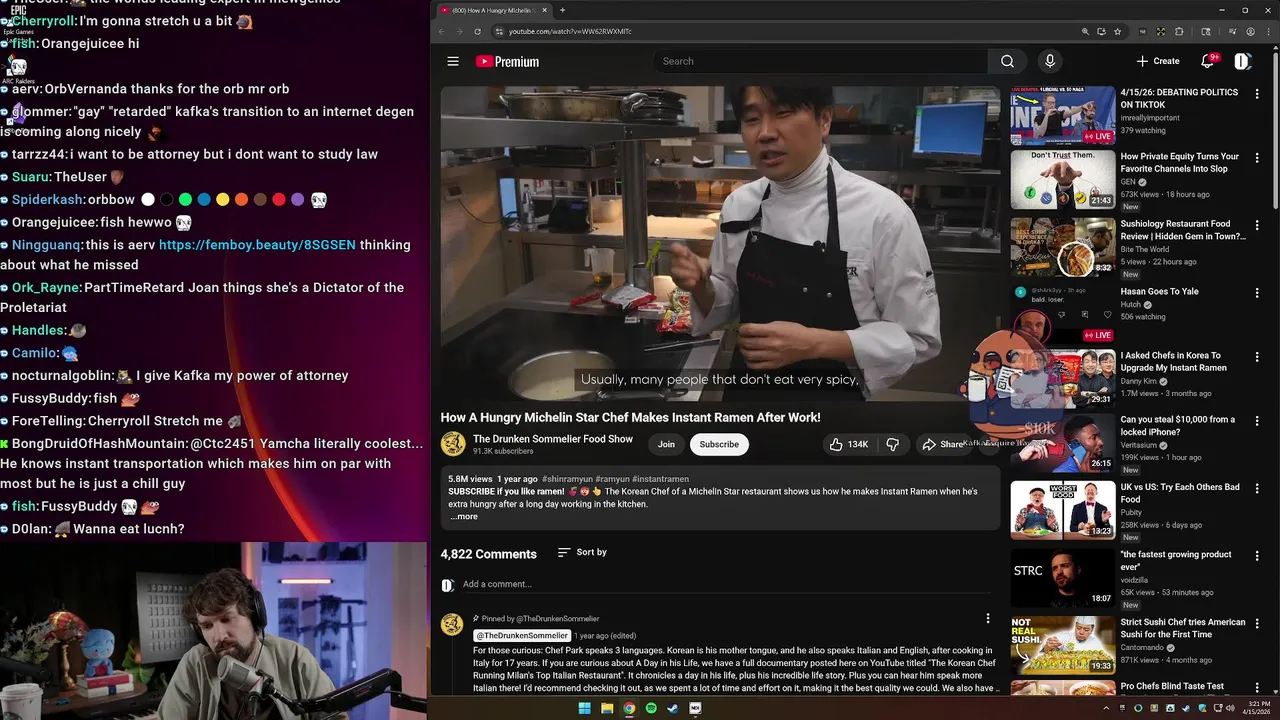
Task: Open Windows Start menu
Action: (584, 708)
